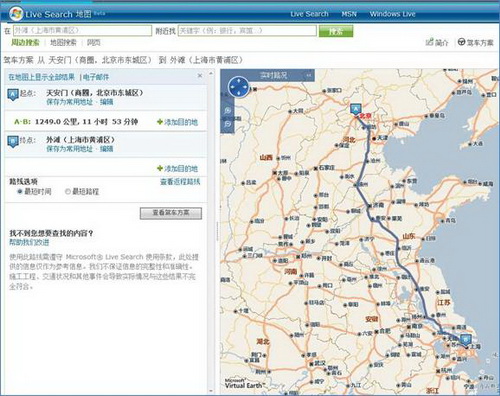The width and height of the screenshot is (500, 396).
Task: Collapse the map toolbar with the double arrow
Action: click(309, 76)
